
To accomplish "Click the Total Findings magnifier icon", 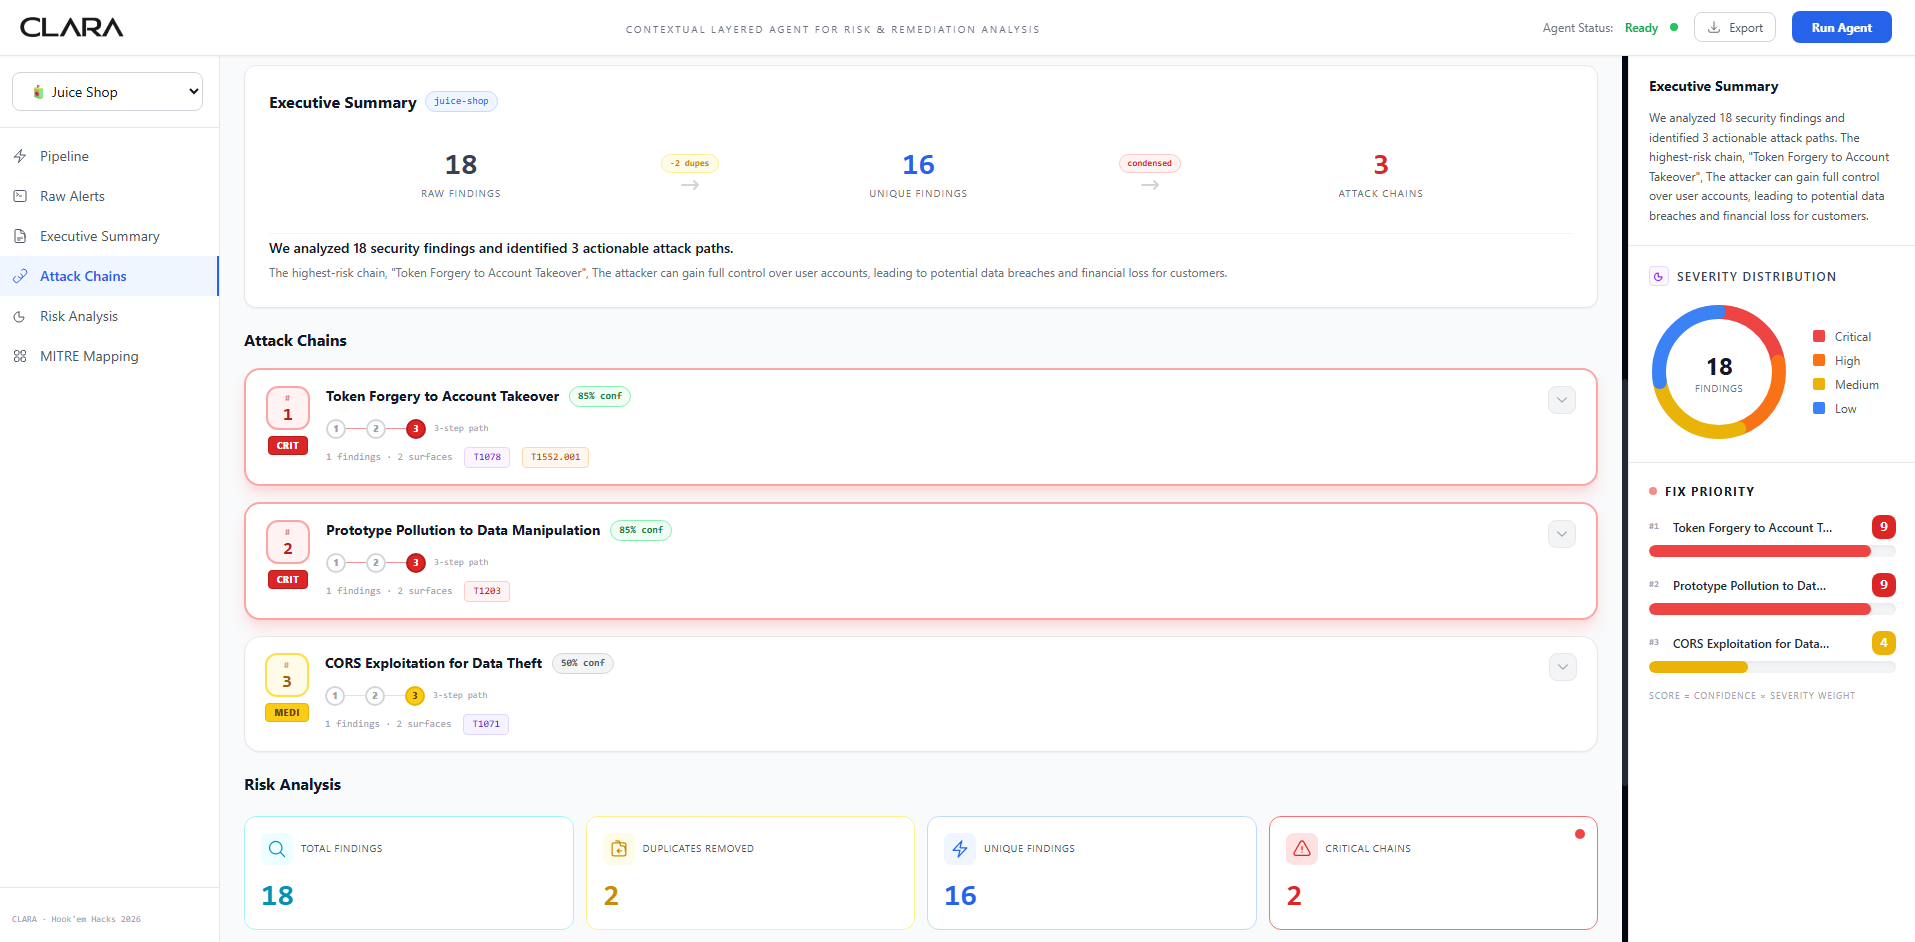I will coord(277,849).
